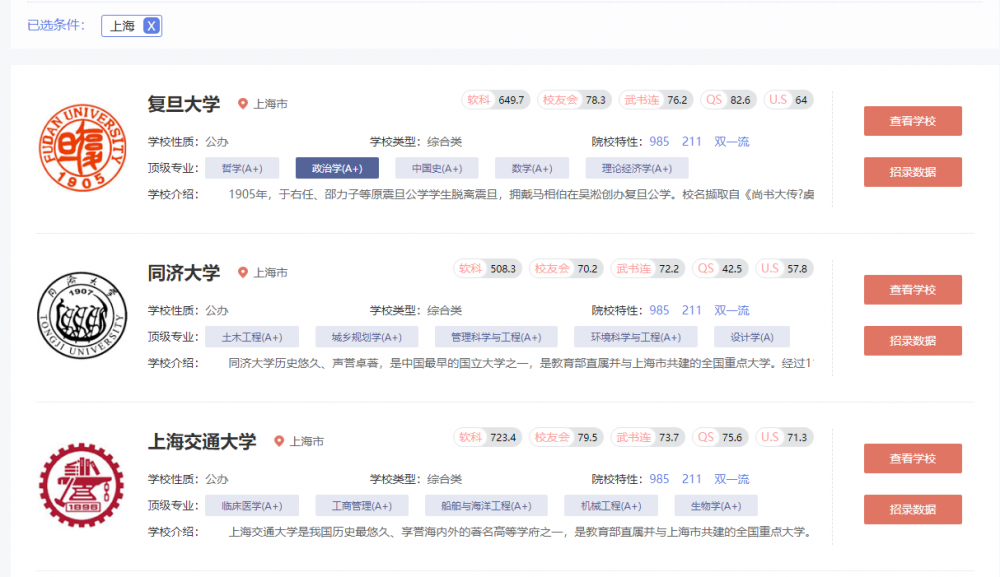Click the location pin next to 复旦大学

[x=242, y=103]
